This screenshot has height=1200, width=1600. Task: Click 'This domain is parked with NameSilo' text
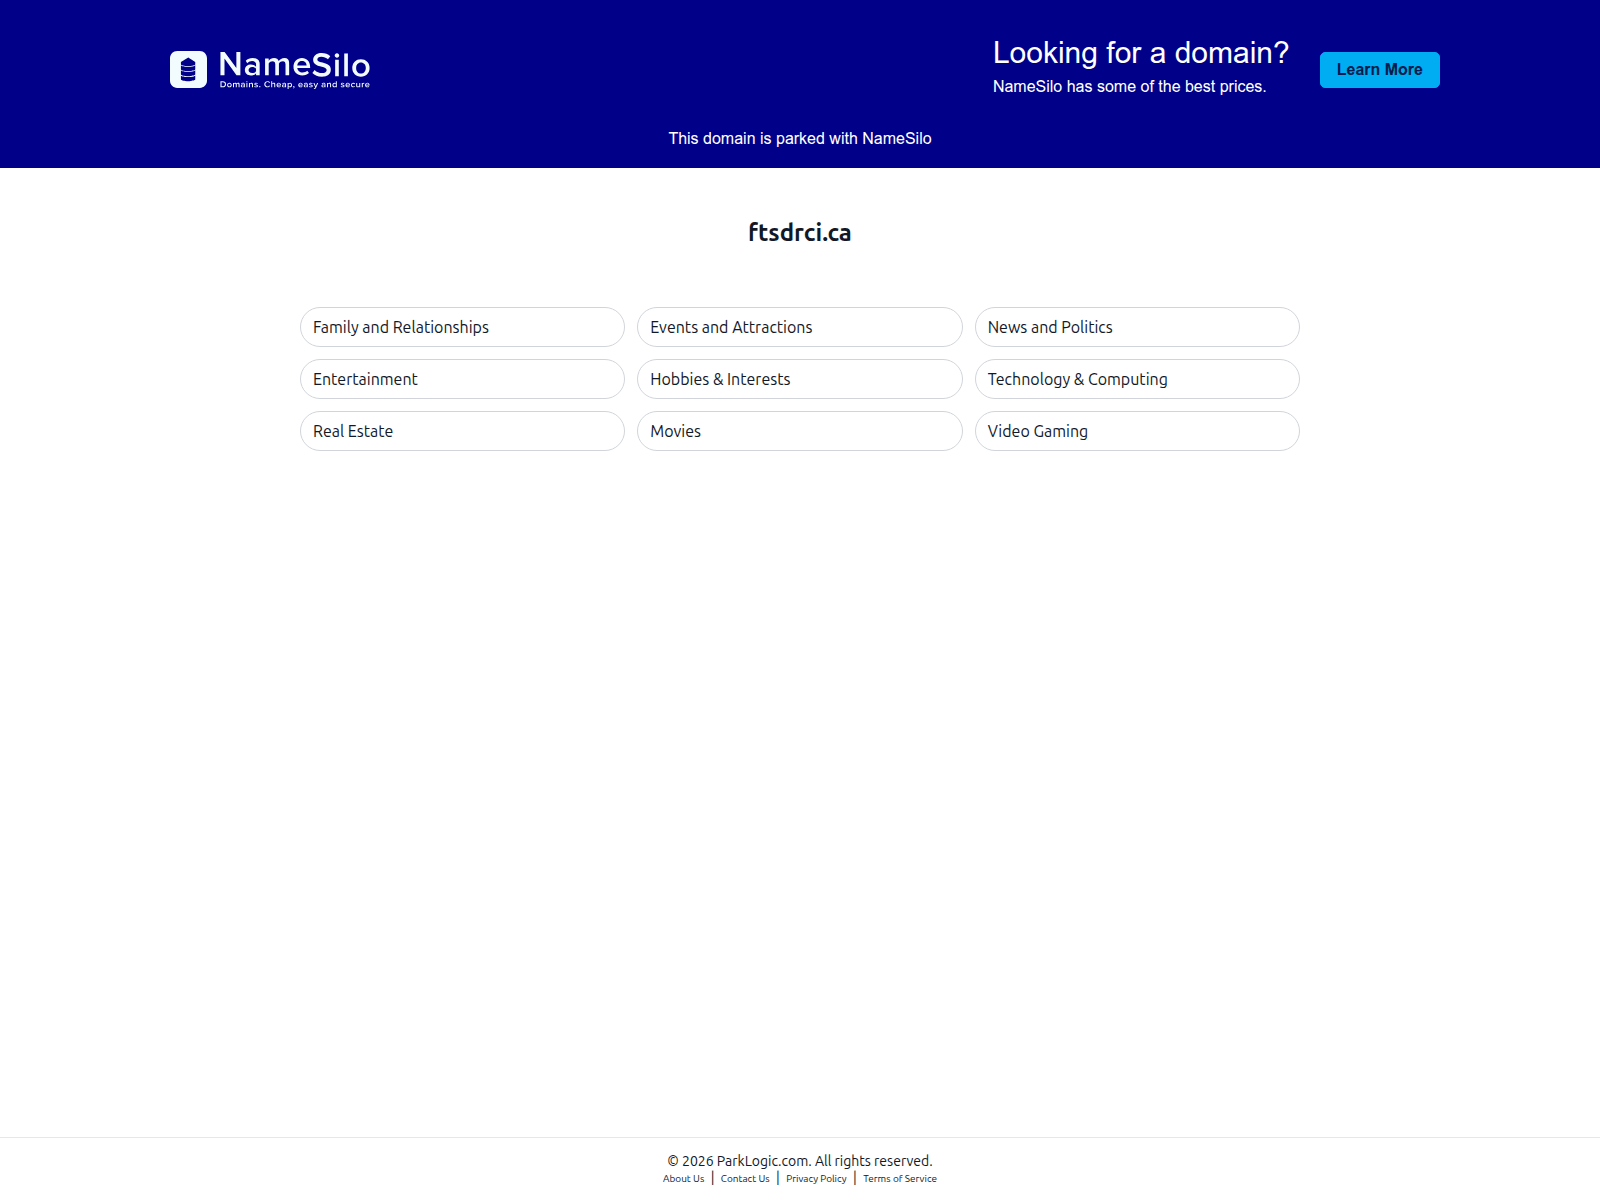click(800, 138)
